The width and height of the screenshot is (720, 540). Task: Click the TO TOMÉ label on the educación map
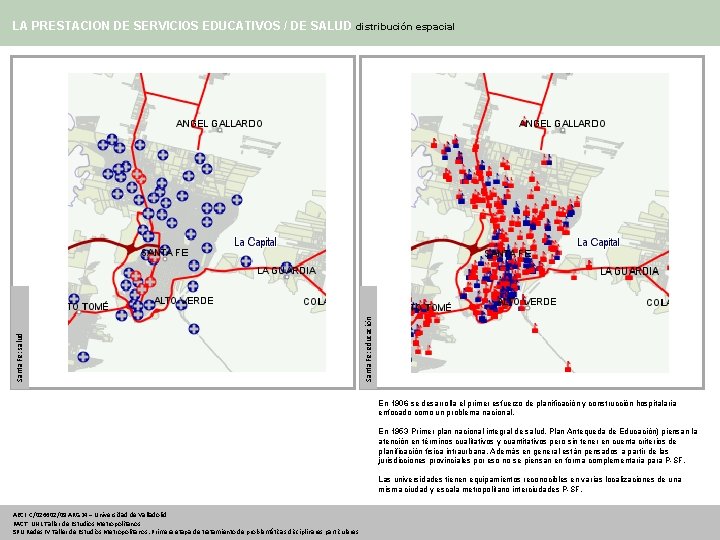[x=432, y=307]
